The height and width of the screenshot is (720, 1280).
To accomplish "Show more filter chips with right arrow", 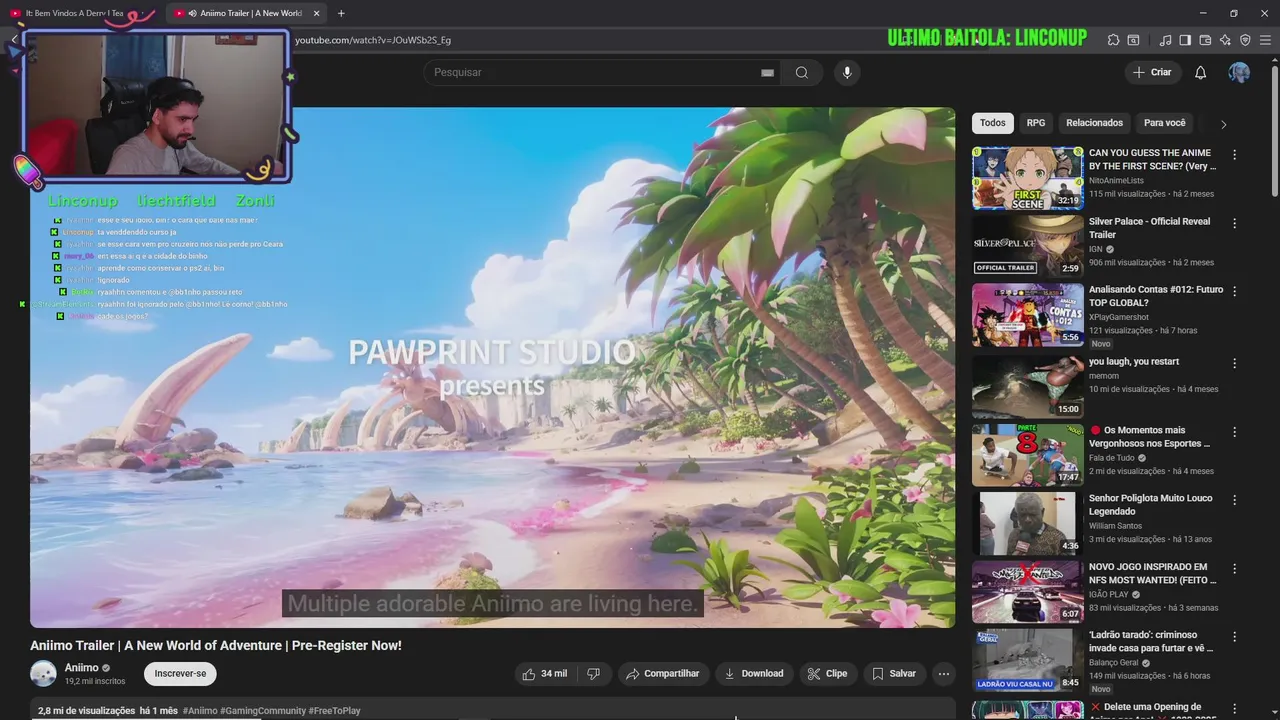I will (1223, 124).
